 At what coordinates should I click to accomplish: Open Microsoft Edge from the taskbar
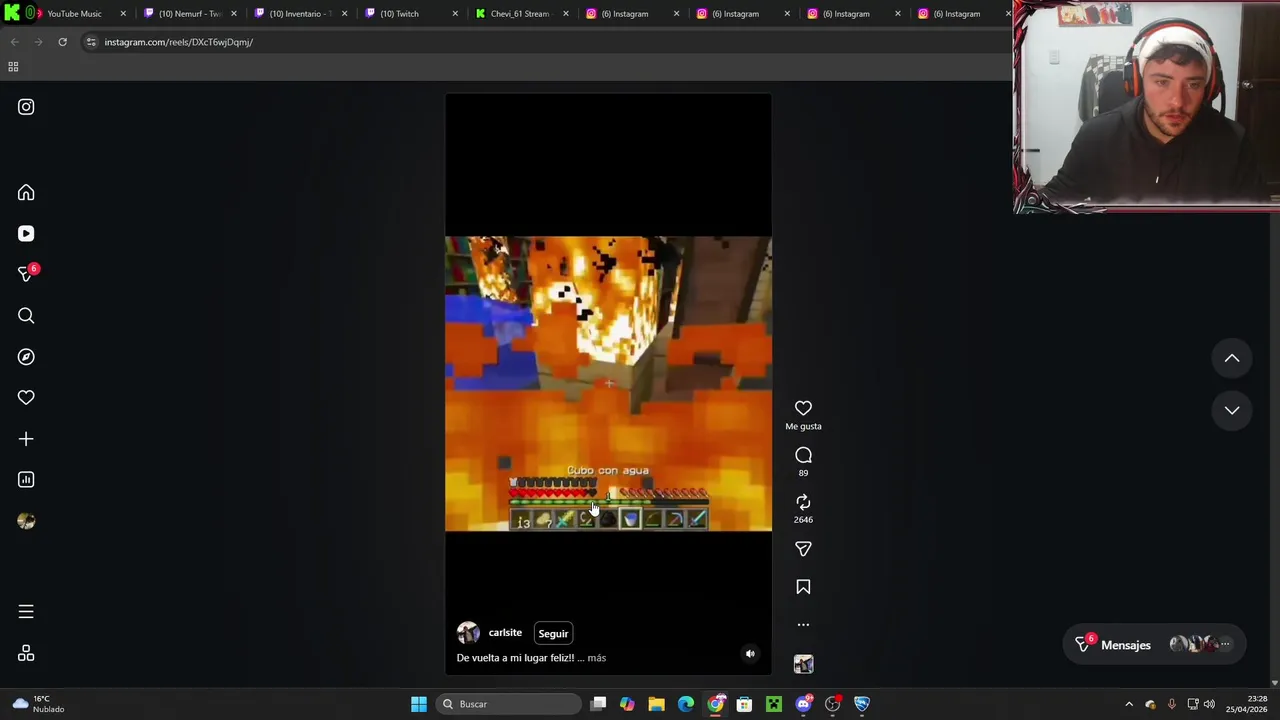tap(686, 704)
